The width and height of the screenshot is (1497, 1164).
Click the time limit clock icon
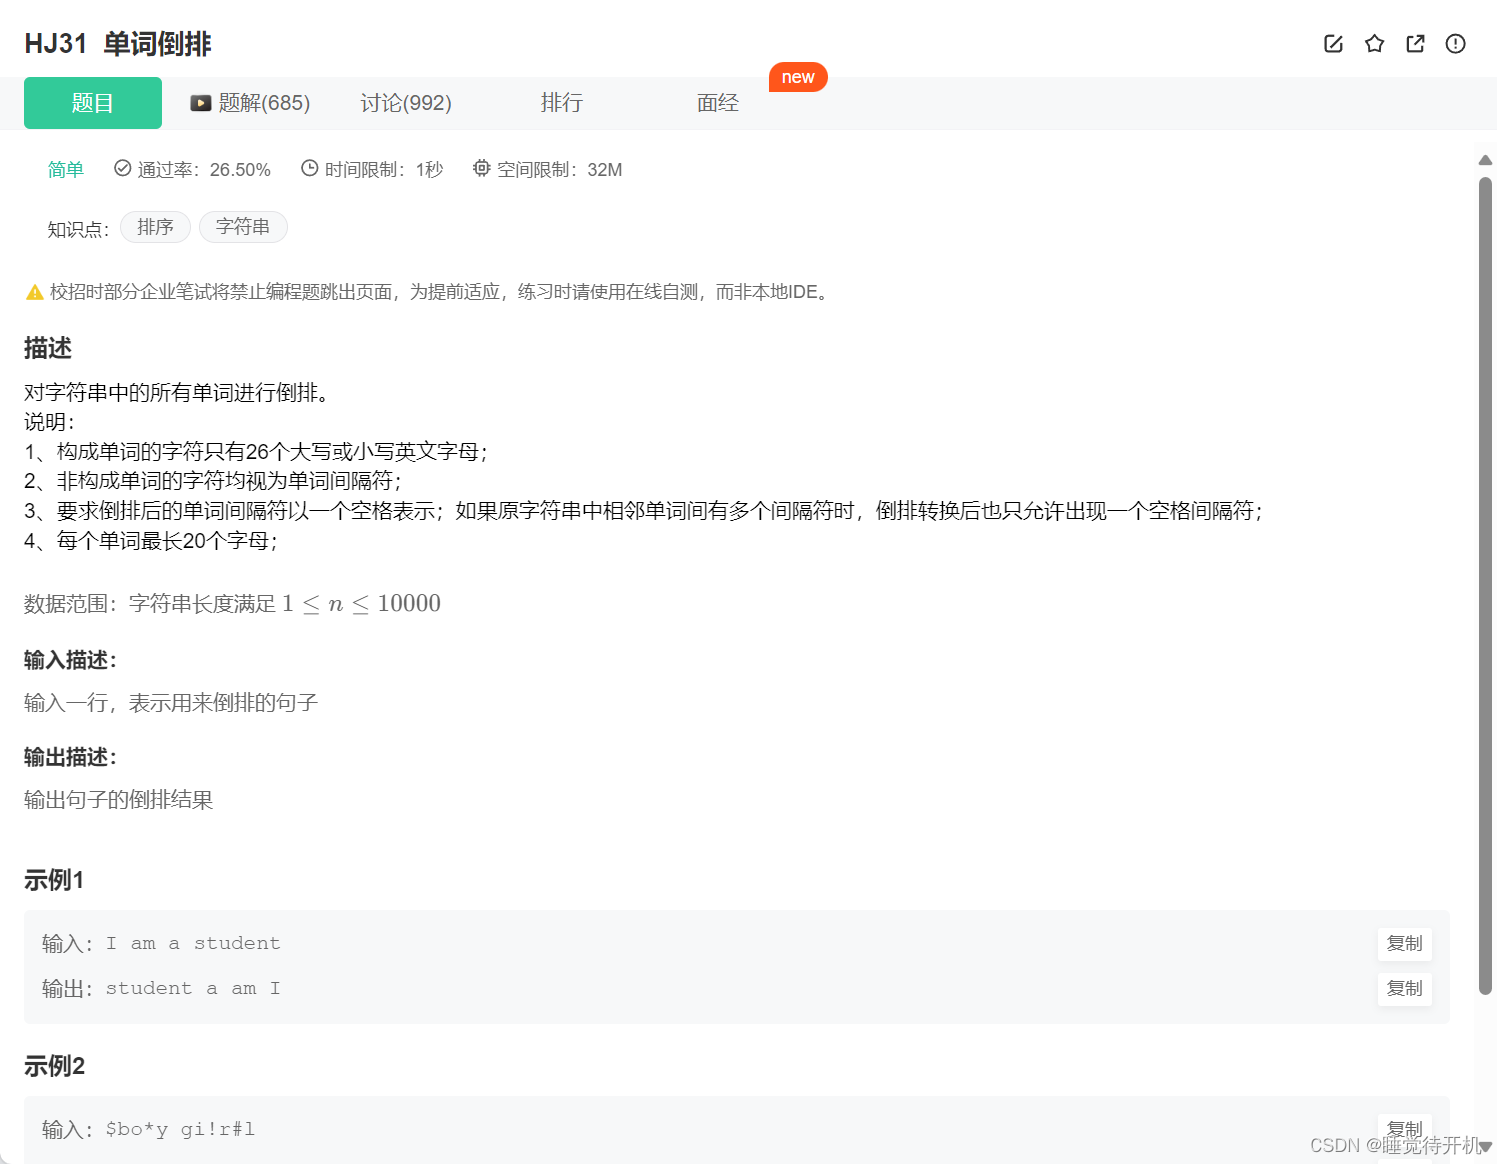(310, 168)
